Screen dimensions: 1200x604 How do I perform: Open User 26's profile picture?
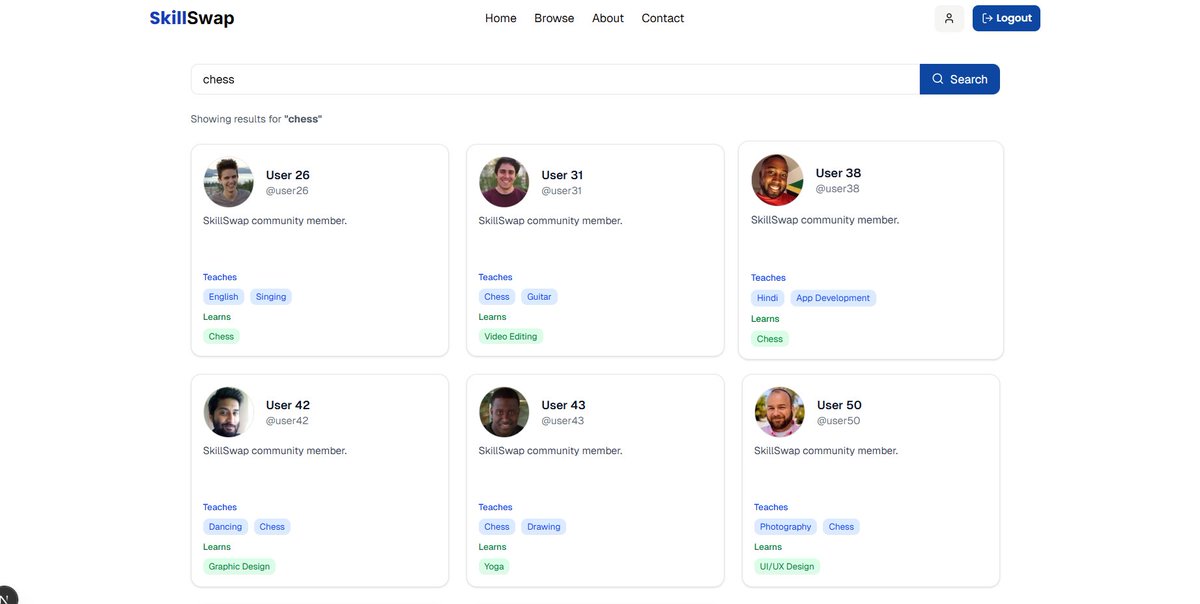(229, 181)
